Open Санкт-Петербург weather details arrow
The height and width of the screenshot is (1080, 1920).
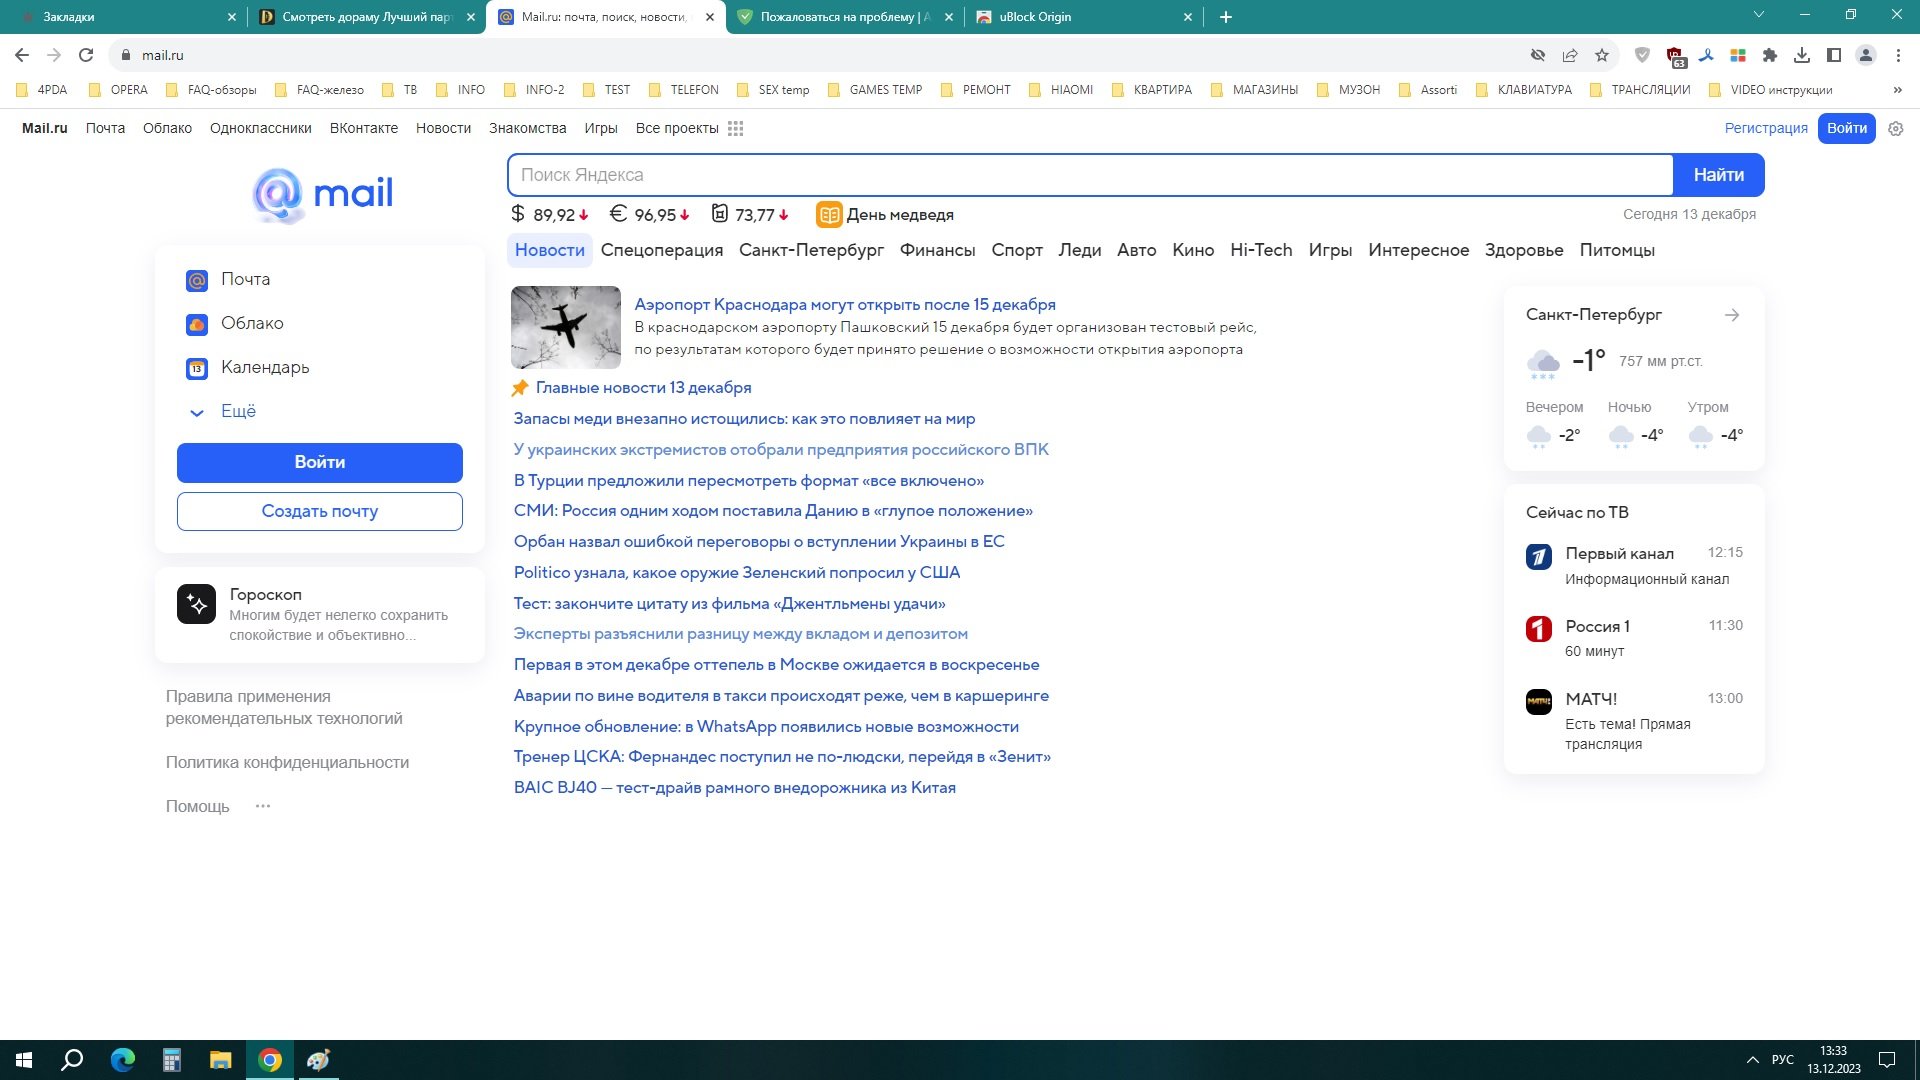click(1733, 315)
